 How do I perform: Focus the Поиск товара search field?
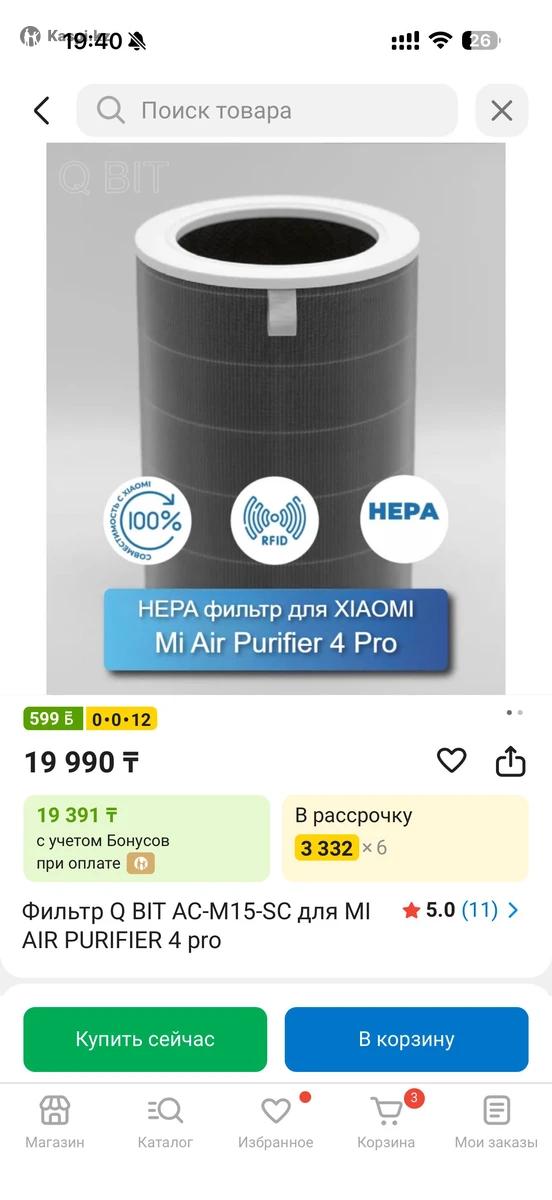[x=267, y=110]
